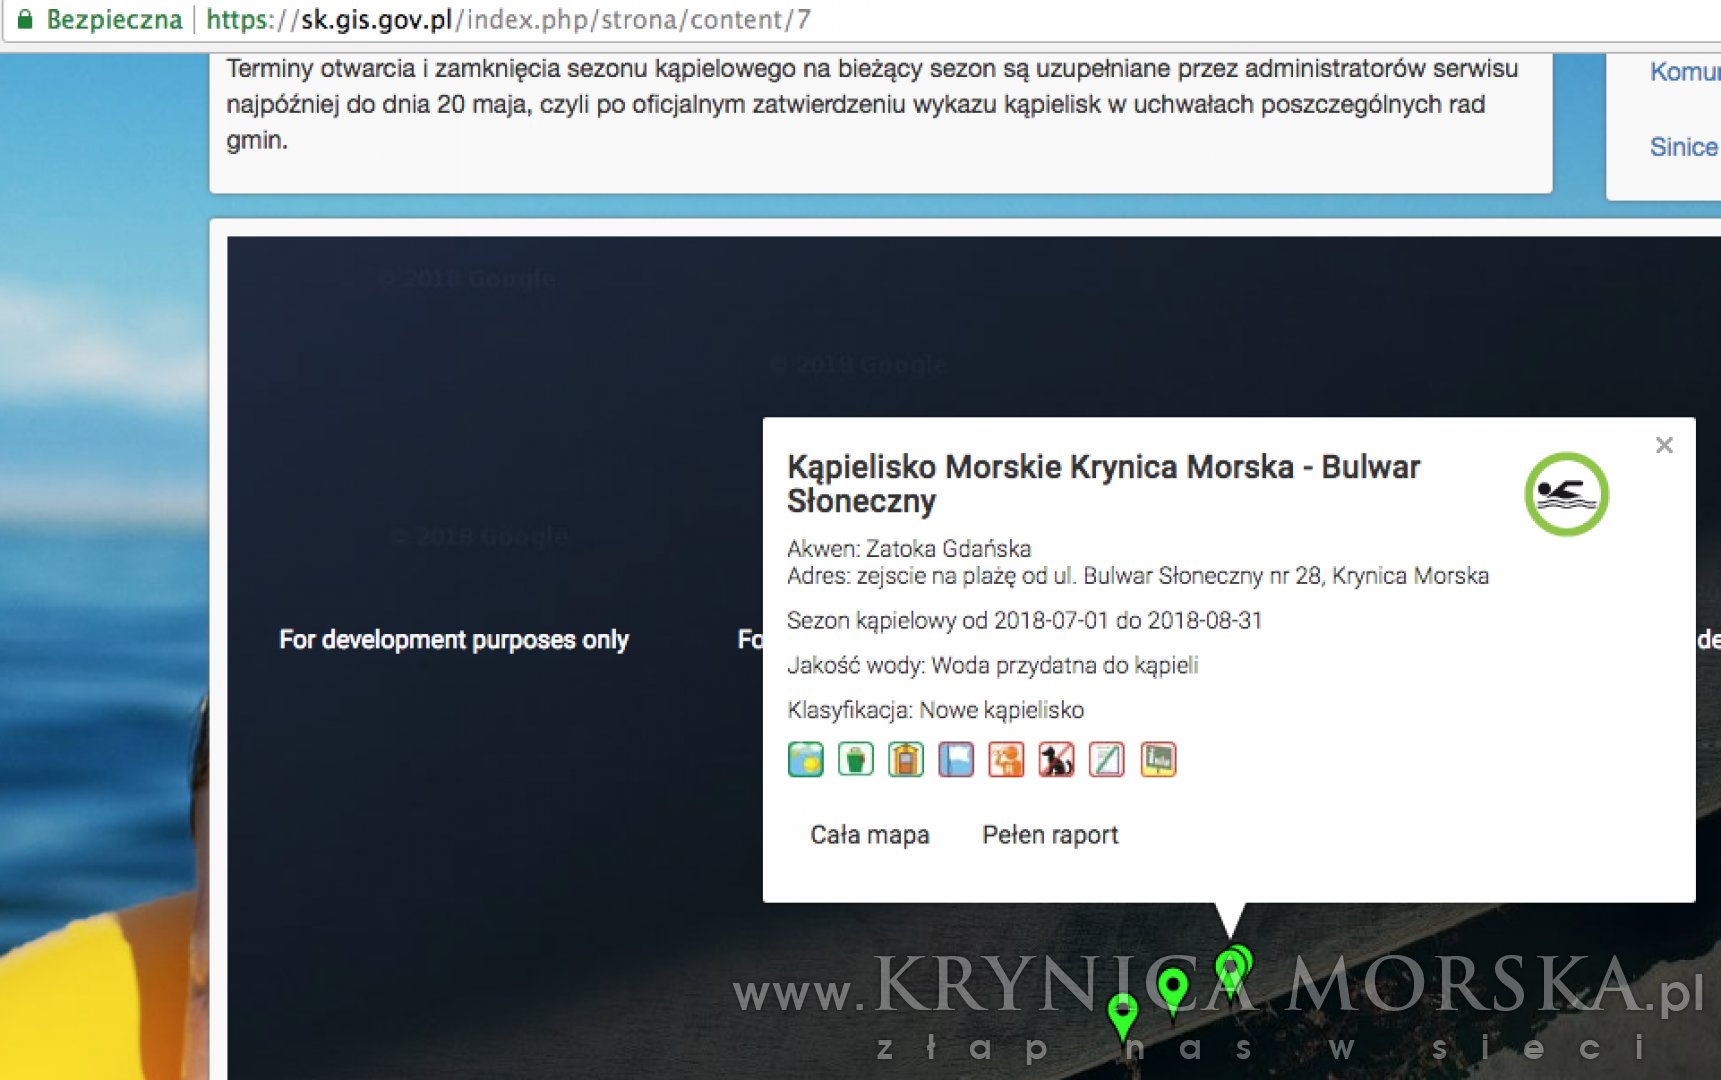This screenshot has height=1080, width=1721.
Task: Open the 'Cała mapa' link
Action: pyautogui.click(x=870, y=835)
